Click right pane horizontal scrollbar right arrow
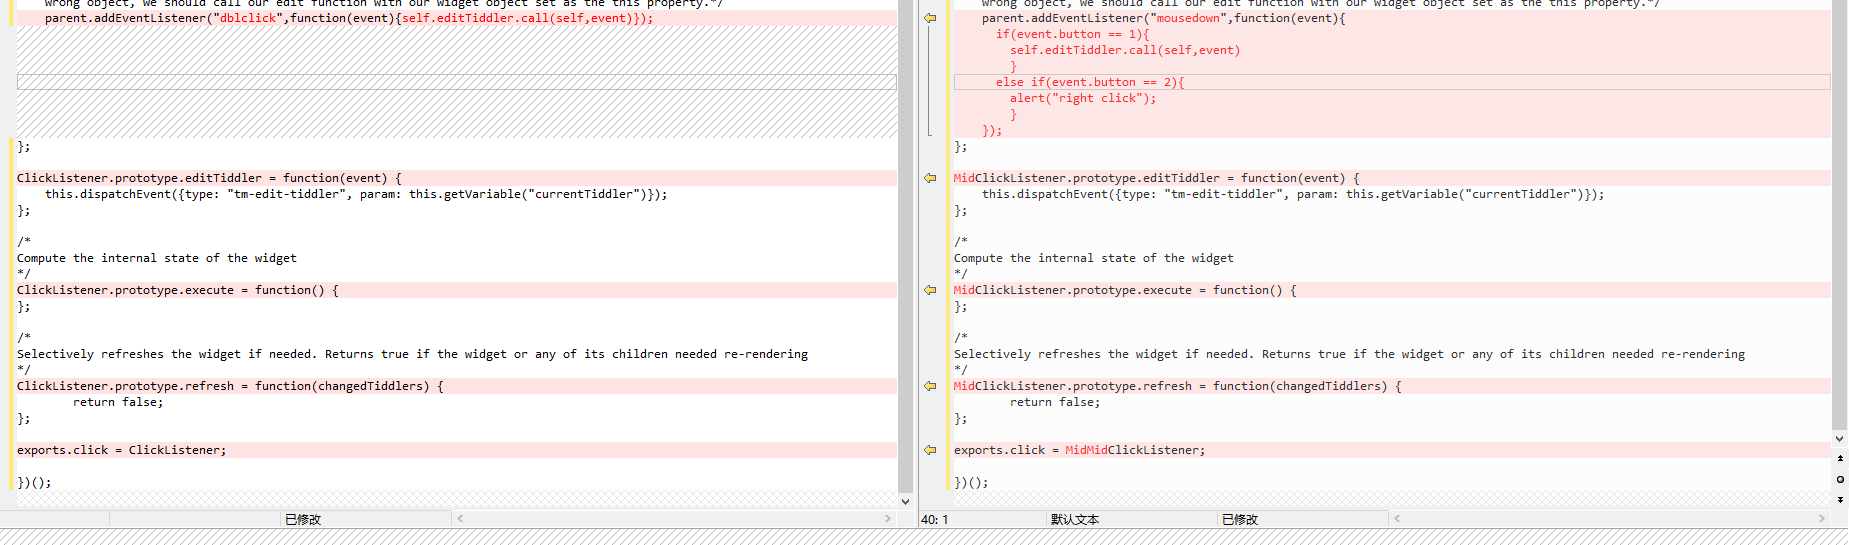The image size is (1849, 545). point(1821,519)
